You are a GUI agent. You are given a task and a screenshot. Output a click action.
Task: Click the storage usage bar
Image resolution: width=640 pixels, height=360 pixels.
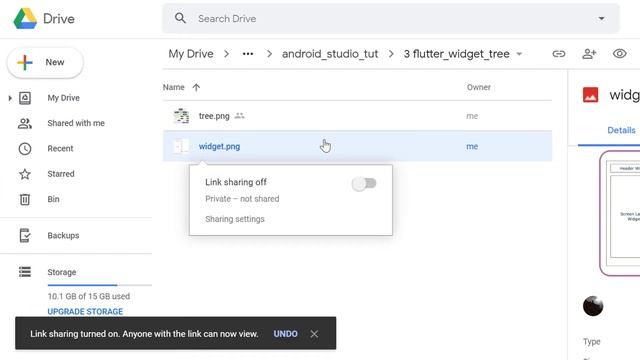(x=100, y=285)
